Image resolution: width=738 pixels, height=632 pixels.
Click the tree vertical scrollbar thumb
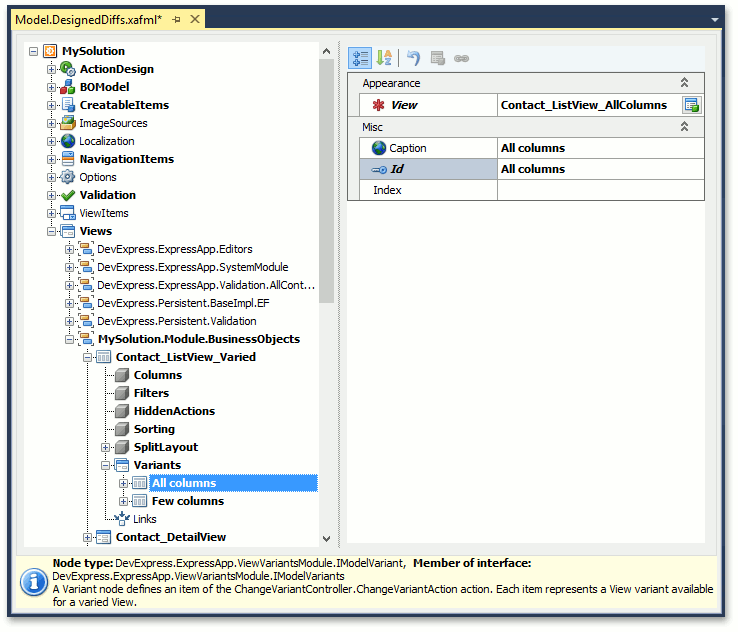tap(326, 181)
